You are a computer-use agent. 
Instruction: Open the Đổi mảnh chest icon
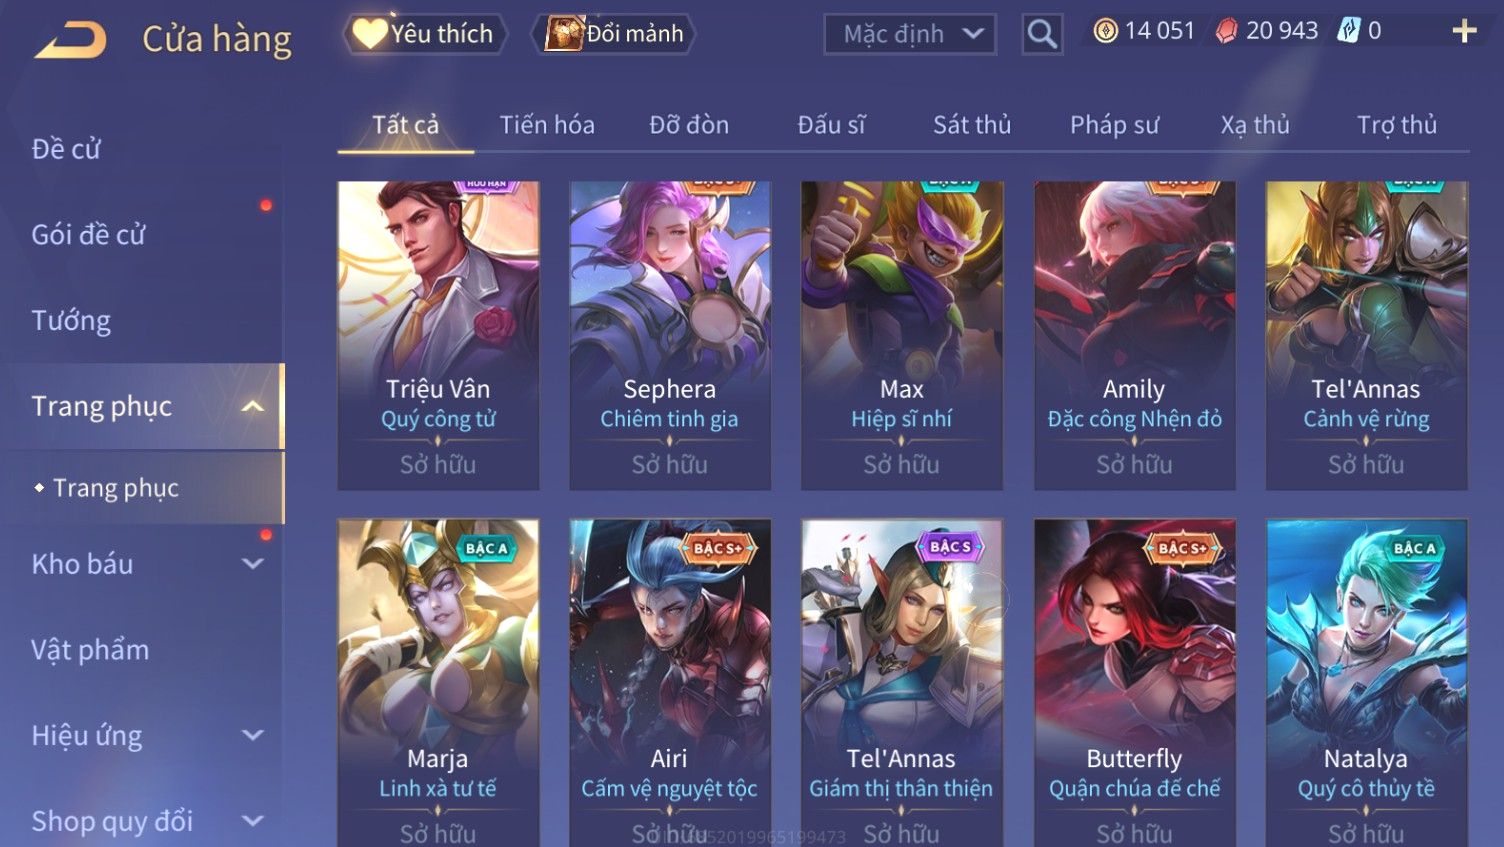click(564, 34)
